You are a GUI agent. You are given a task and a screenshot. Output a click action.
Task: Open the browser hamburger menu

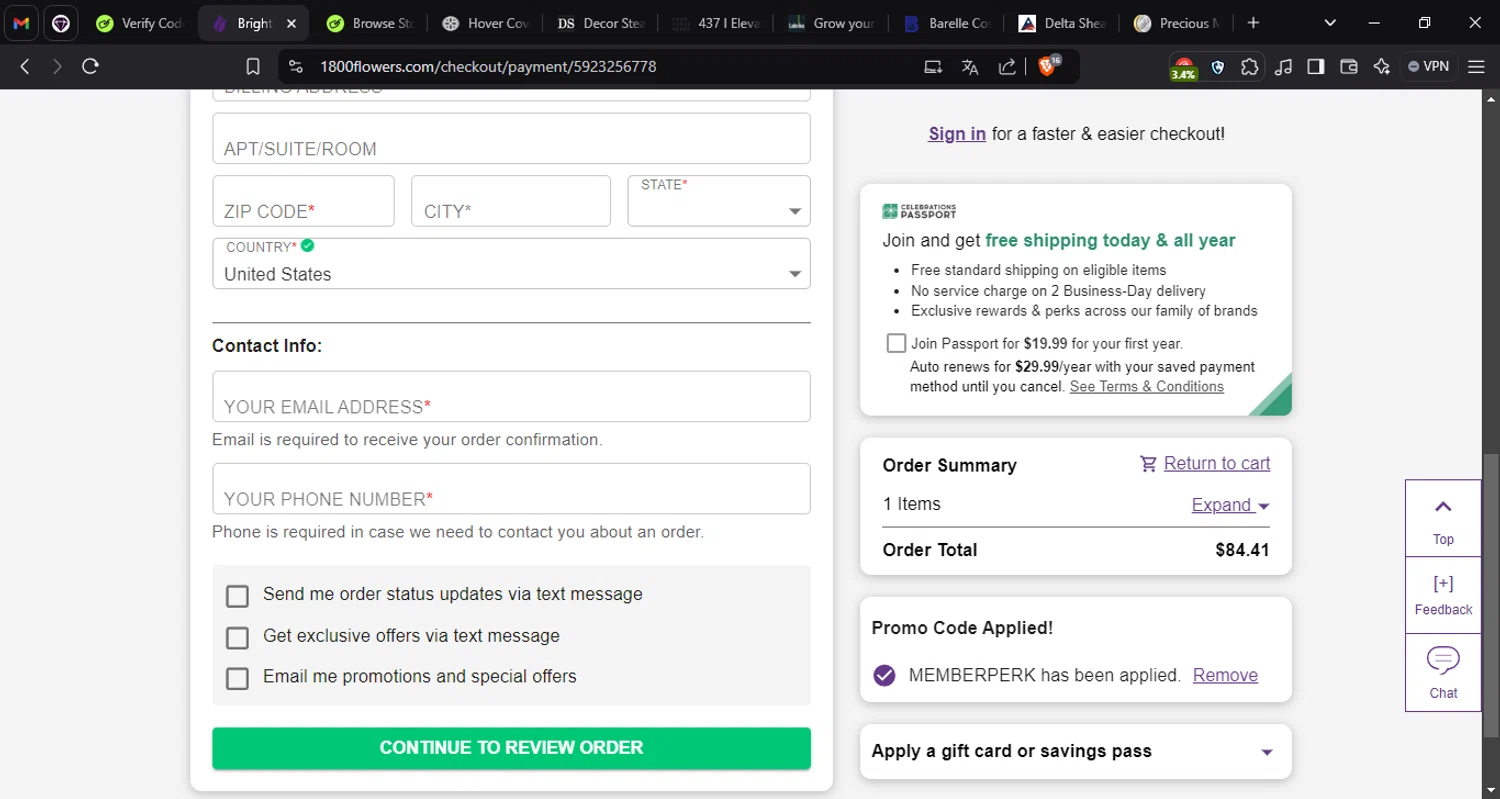[x=1476, y=66]
